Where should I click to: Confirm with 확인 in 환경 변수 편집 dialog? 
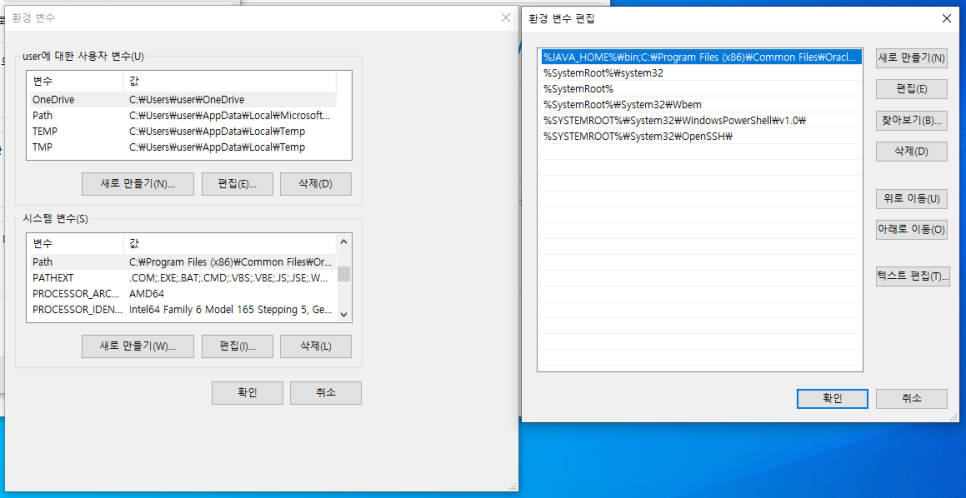pos(832,398)
